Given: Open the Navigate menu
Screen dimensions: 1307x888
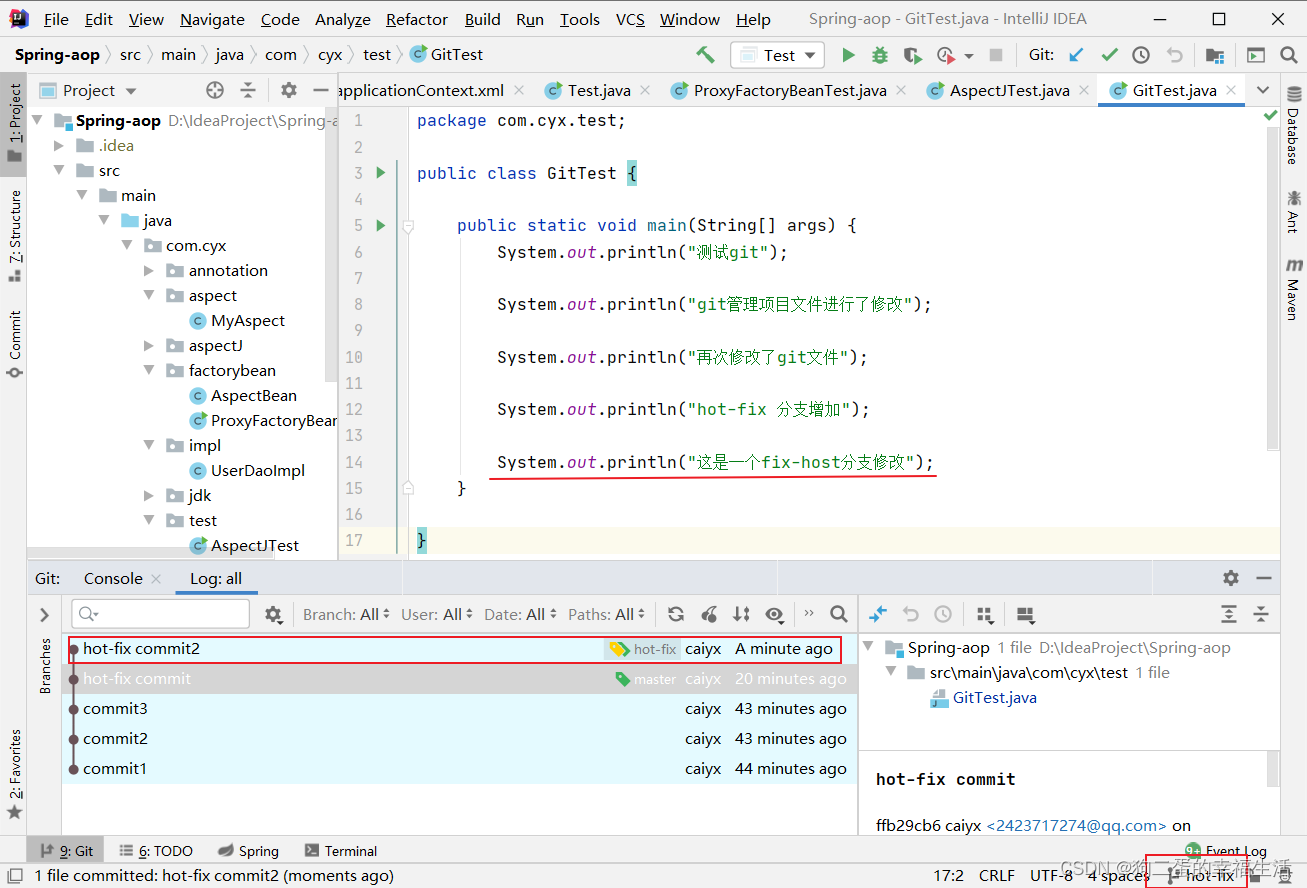Looking at the screenshot, I should (212, 19).
